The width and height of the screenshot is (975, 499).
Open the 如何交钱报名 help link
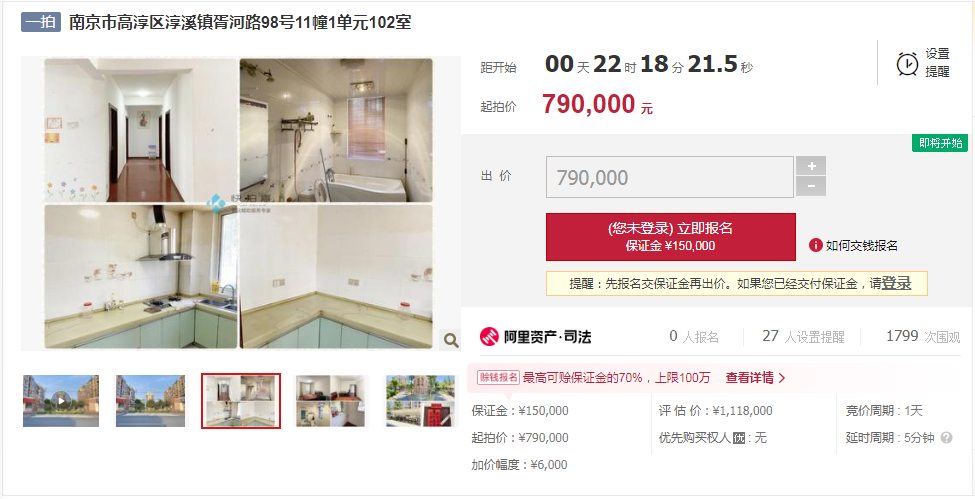861,246
